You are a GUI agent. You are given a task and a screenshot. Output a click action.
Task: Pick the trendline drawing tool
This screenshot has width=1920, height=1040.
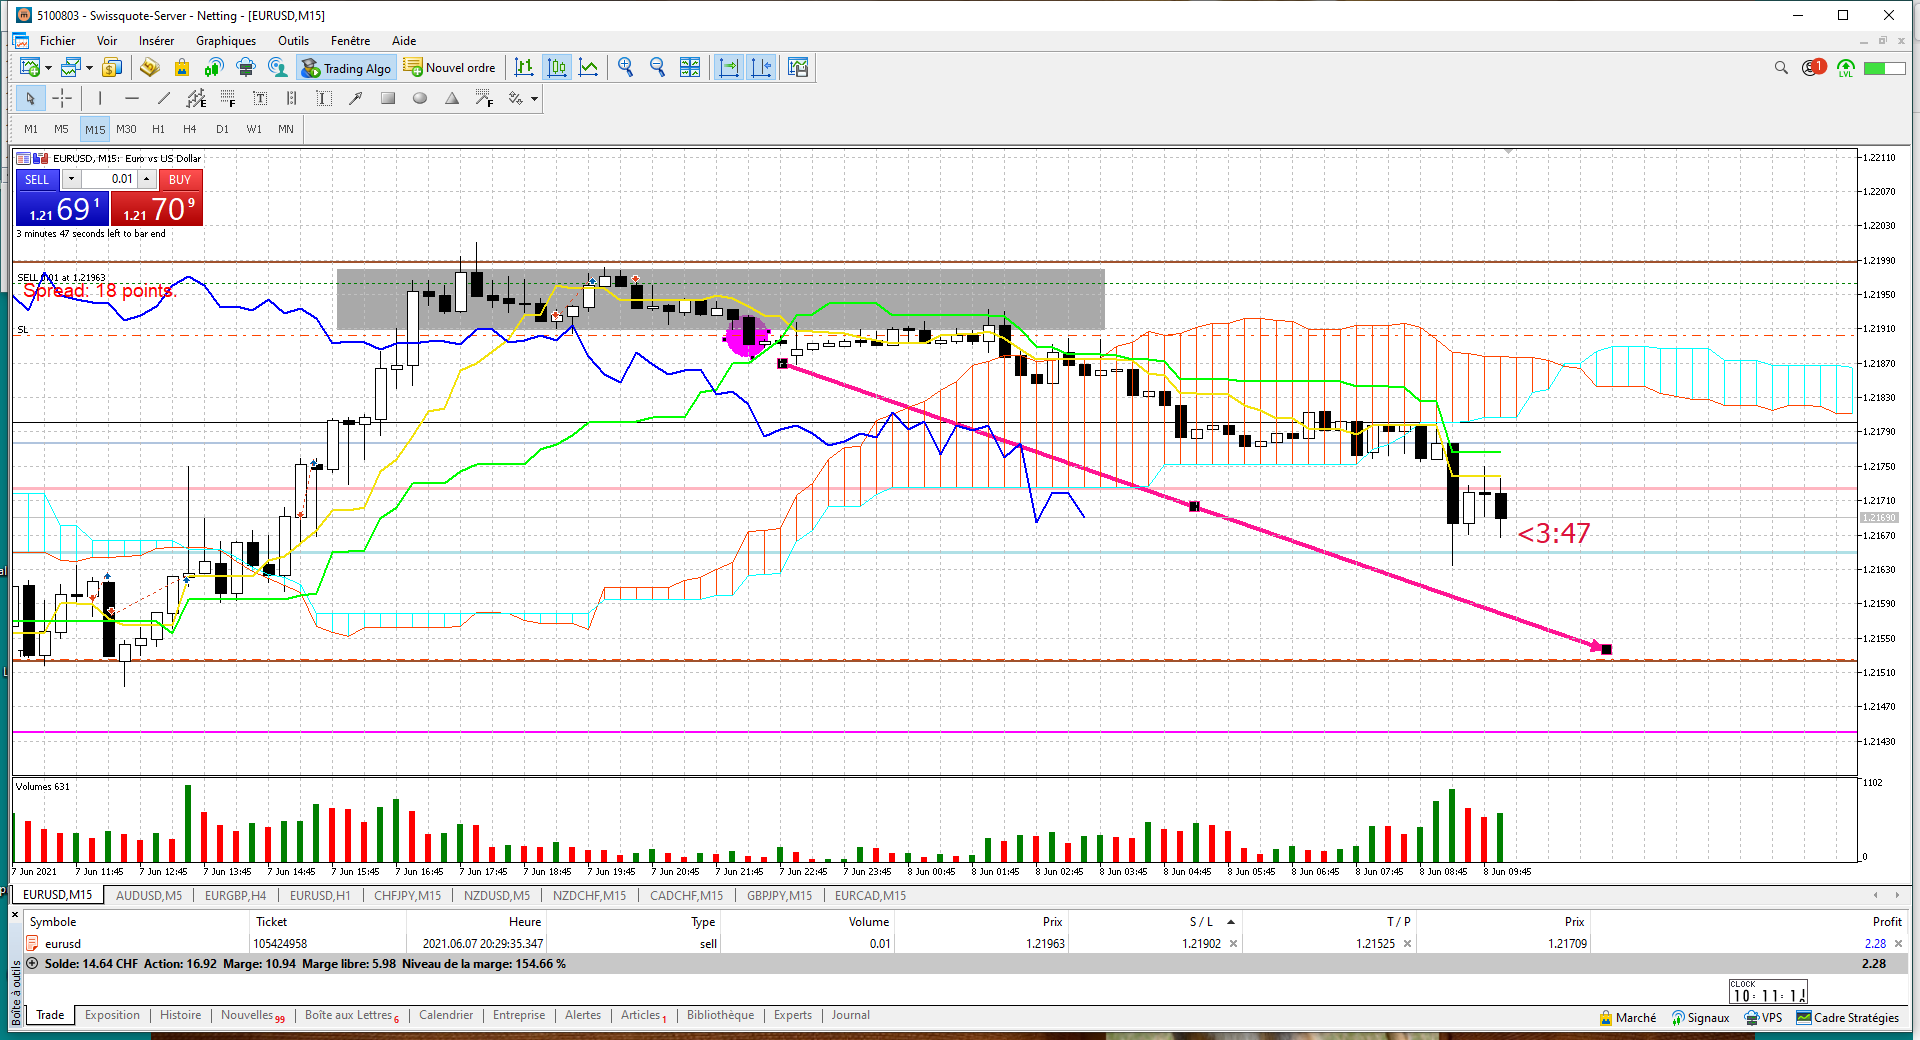pos(164,98)
